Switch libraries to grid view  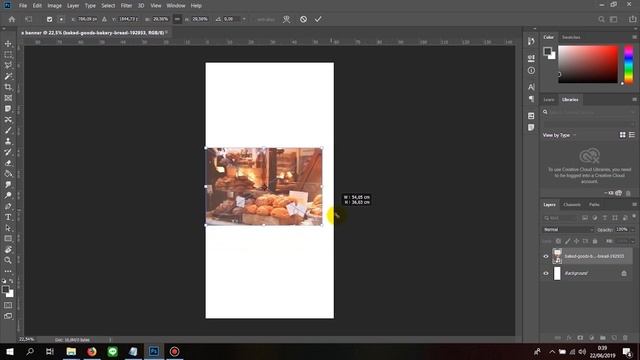(622, 135)
